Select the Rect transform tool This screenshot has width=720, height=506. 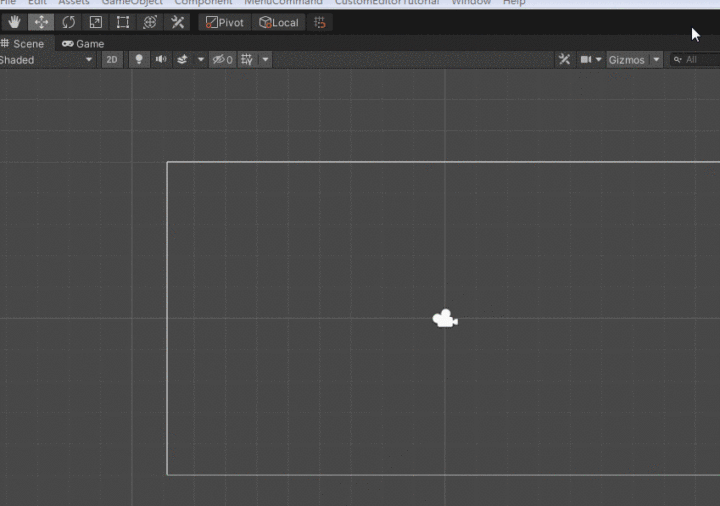pos(123,22)
